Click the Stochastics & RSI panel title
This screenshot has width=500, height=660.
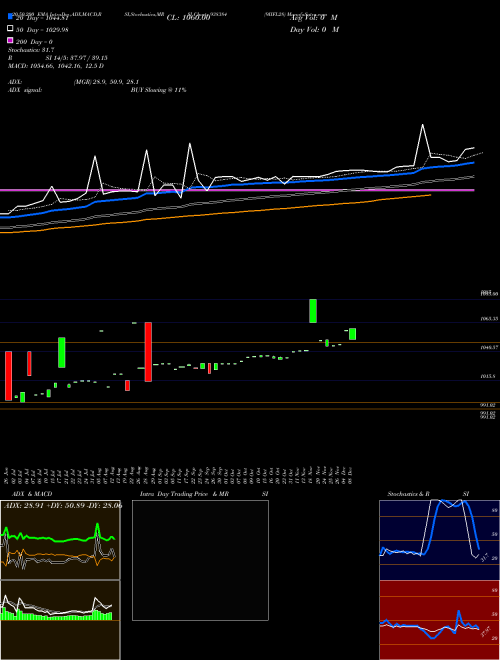pos(428,494)
